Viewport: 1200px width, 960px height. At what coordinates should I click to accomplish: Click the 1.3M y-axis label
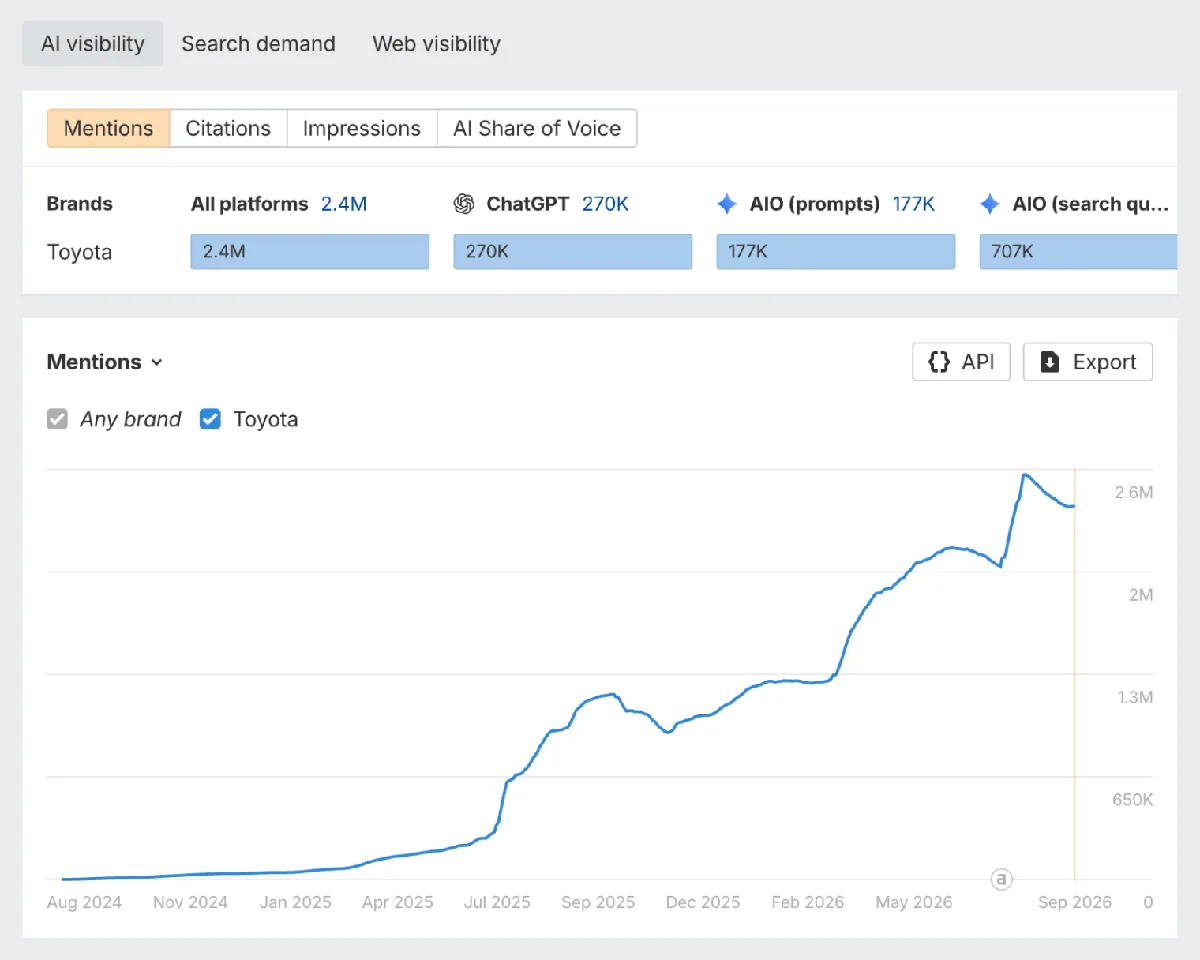click(1135, 697)
